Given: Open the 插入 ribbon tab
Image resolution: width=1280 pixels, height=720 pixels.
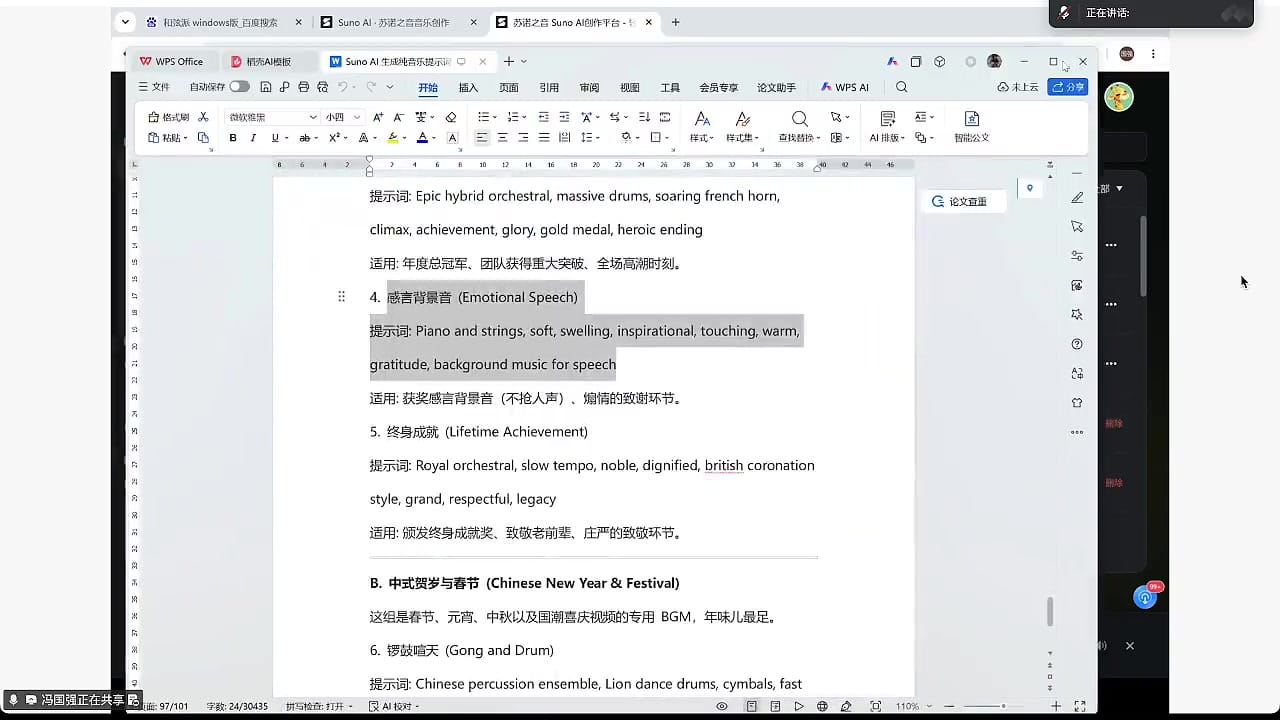Looking at the screenshot, I should [x=468, y=87].
